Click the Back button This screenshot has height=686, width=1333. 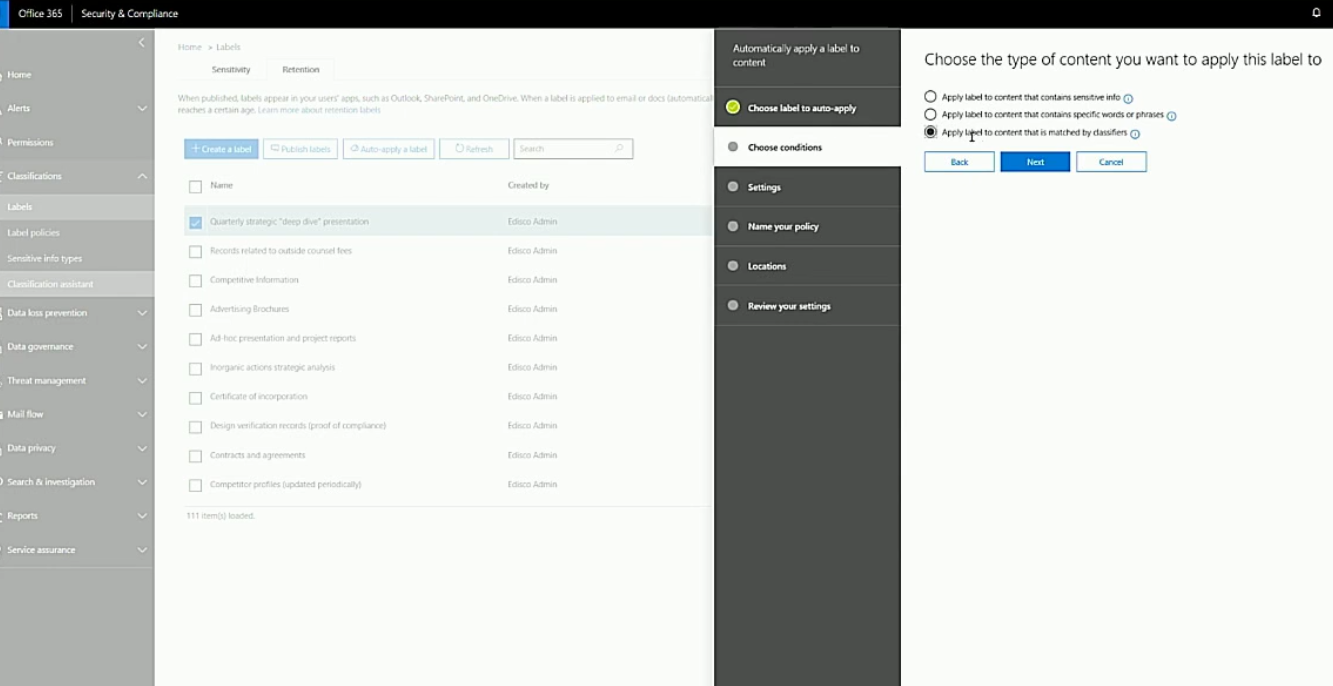tap(959, 162)
